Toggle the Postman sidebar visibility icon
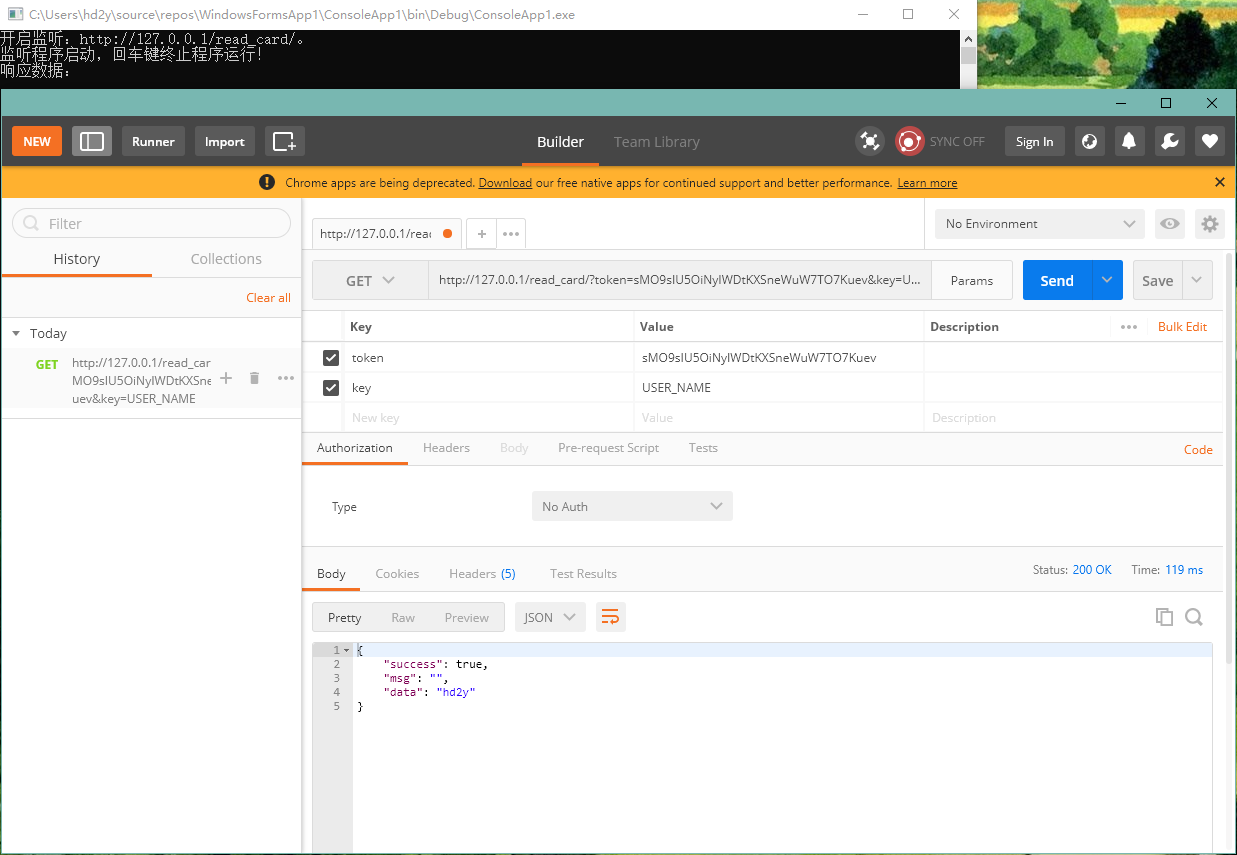 click(92, 141)
